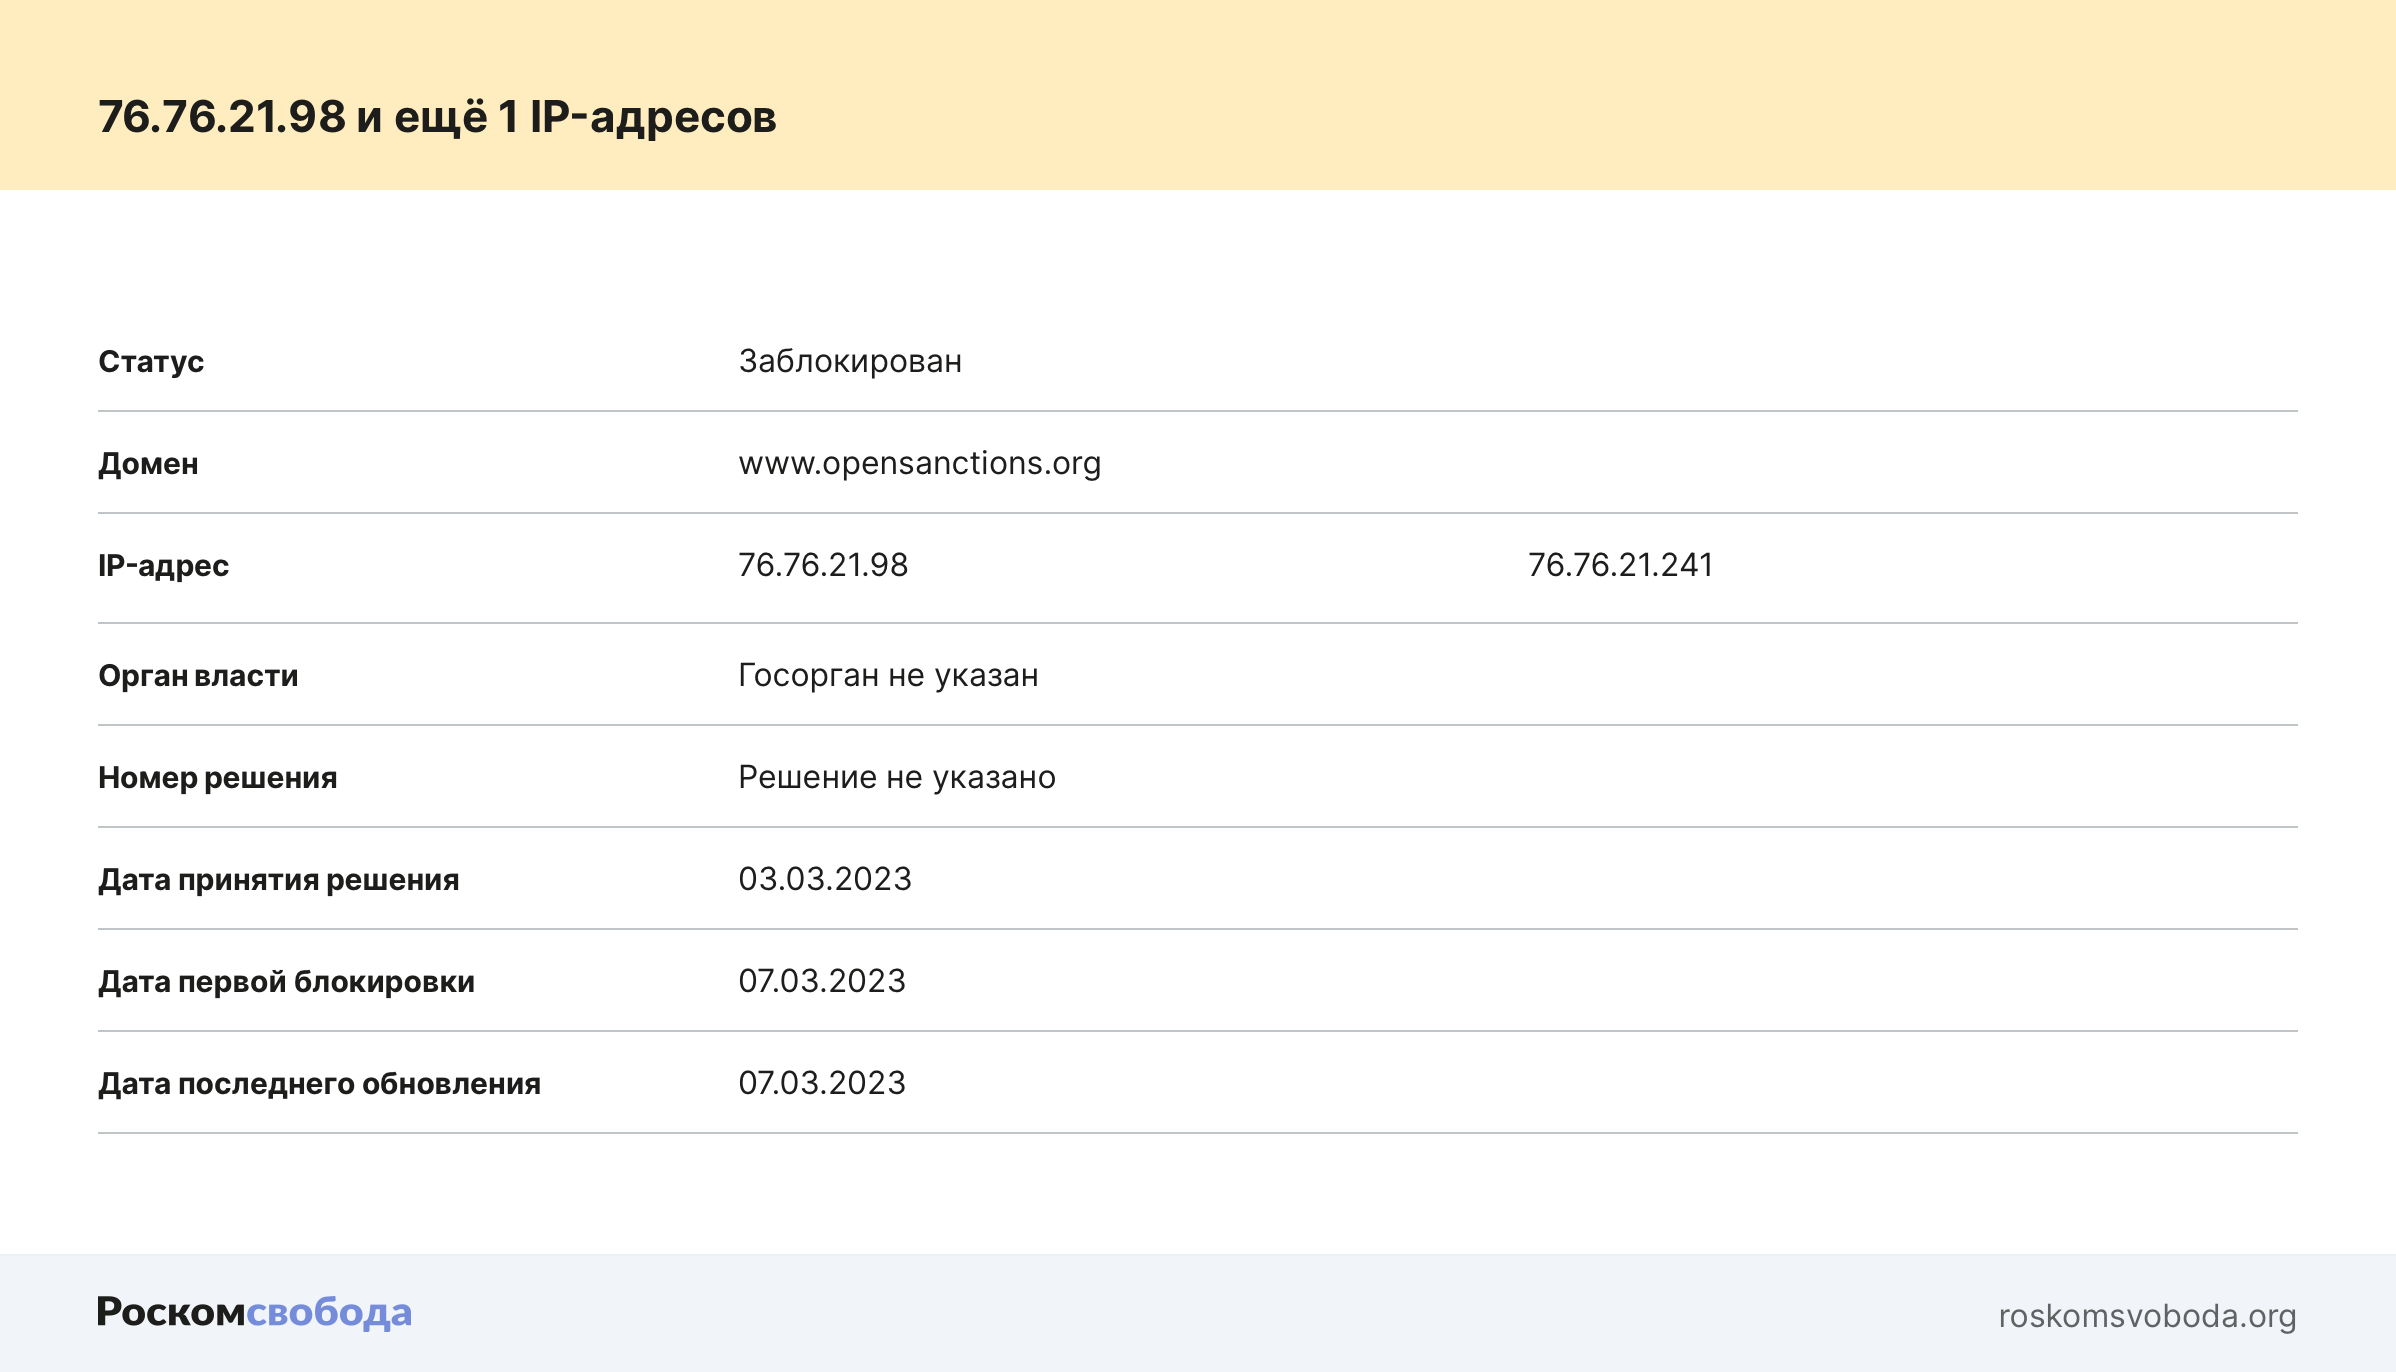Click the Дата принятия решения label

pos(278,880)
